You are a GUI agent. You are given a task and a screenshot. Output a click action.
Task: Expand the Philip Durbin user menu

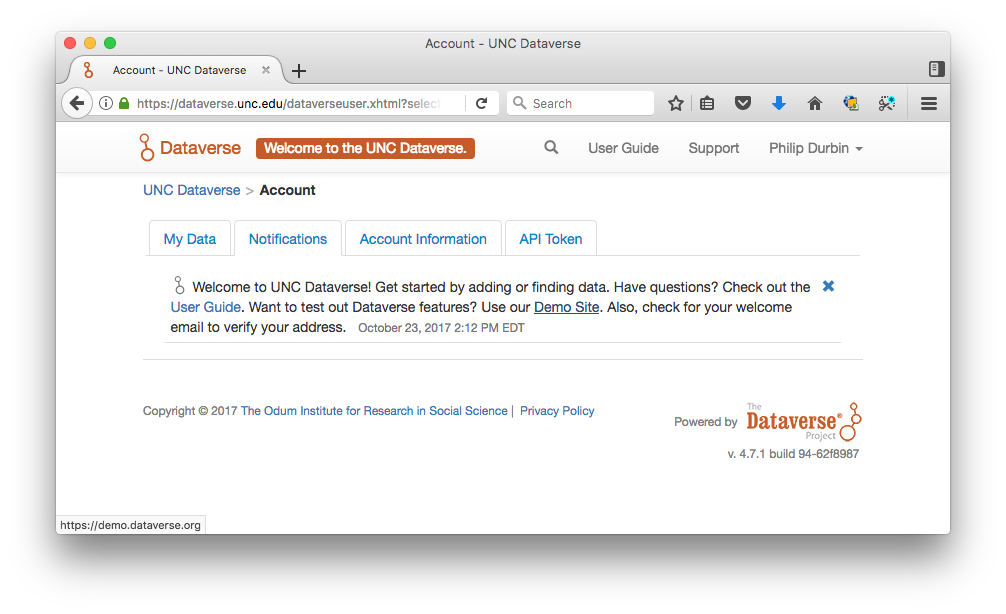click(815, 148)
